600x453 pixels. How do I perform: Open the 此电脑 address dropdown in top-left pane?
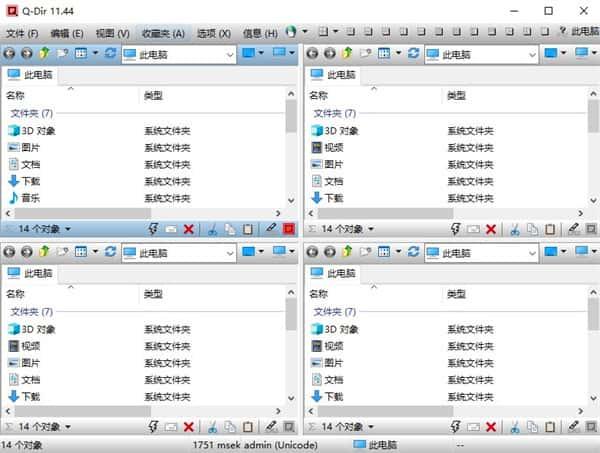[231, 53]
